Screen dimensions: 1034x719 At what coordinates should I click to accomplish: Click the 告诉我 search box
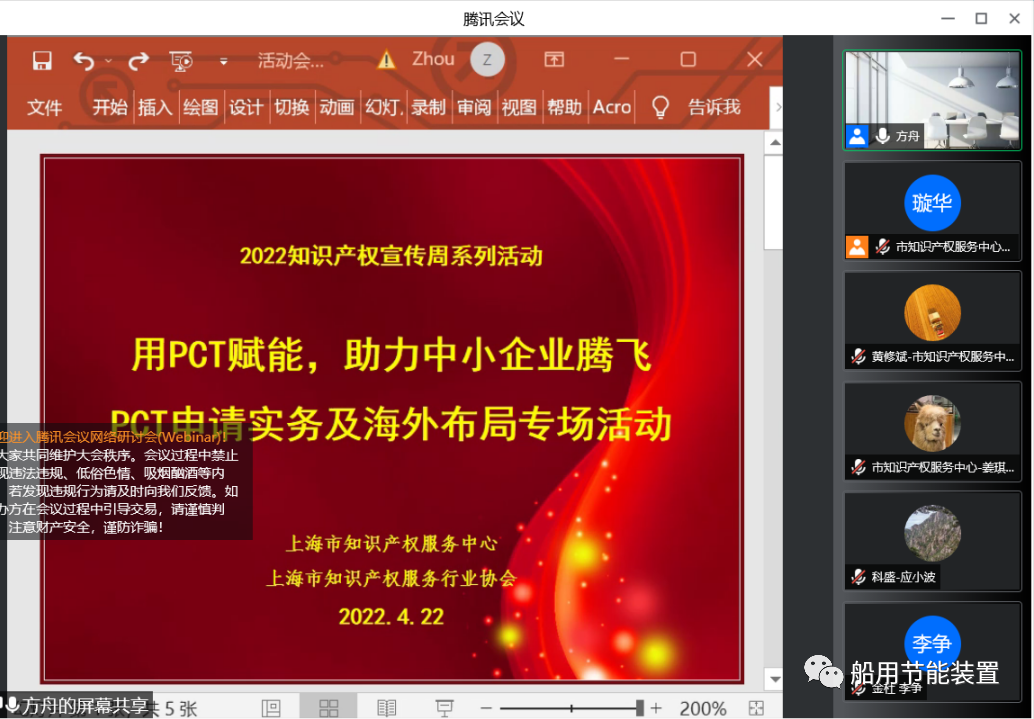click(714, 107)
